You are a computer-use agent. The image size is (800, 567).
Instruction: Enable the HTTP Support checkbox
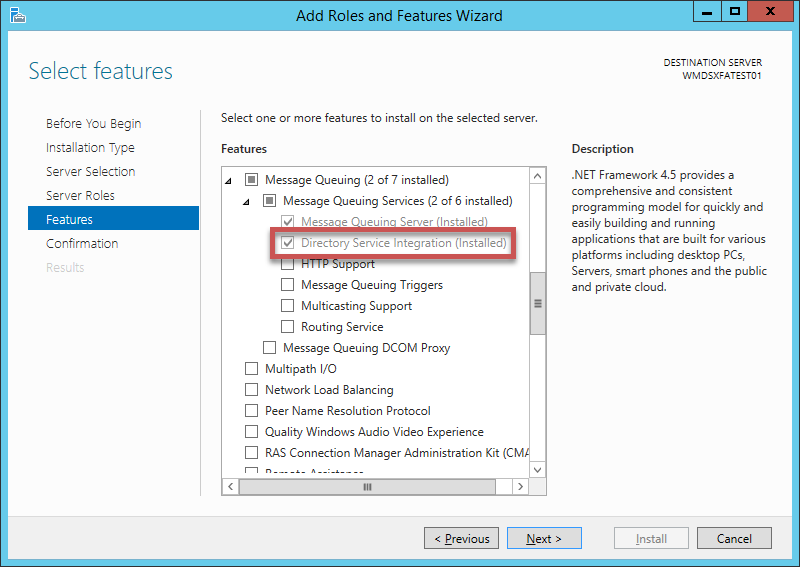coord(288,264)
